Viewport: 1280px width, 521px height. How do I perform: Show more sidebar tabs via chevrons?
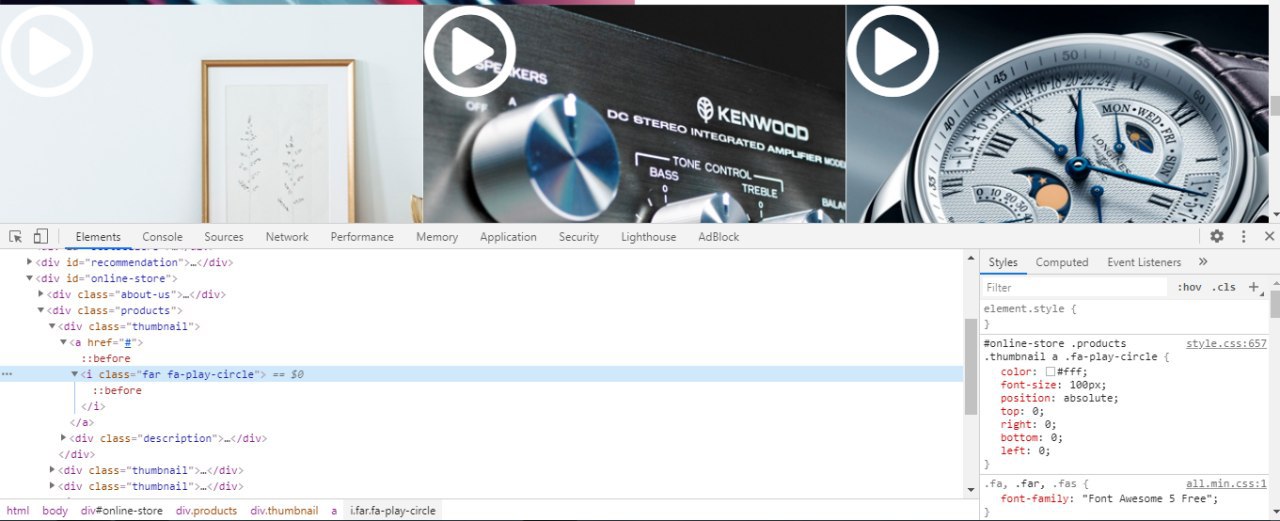click(x=1203, y=262)
